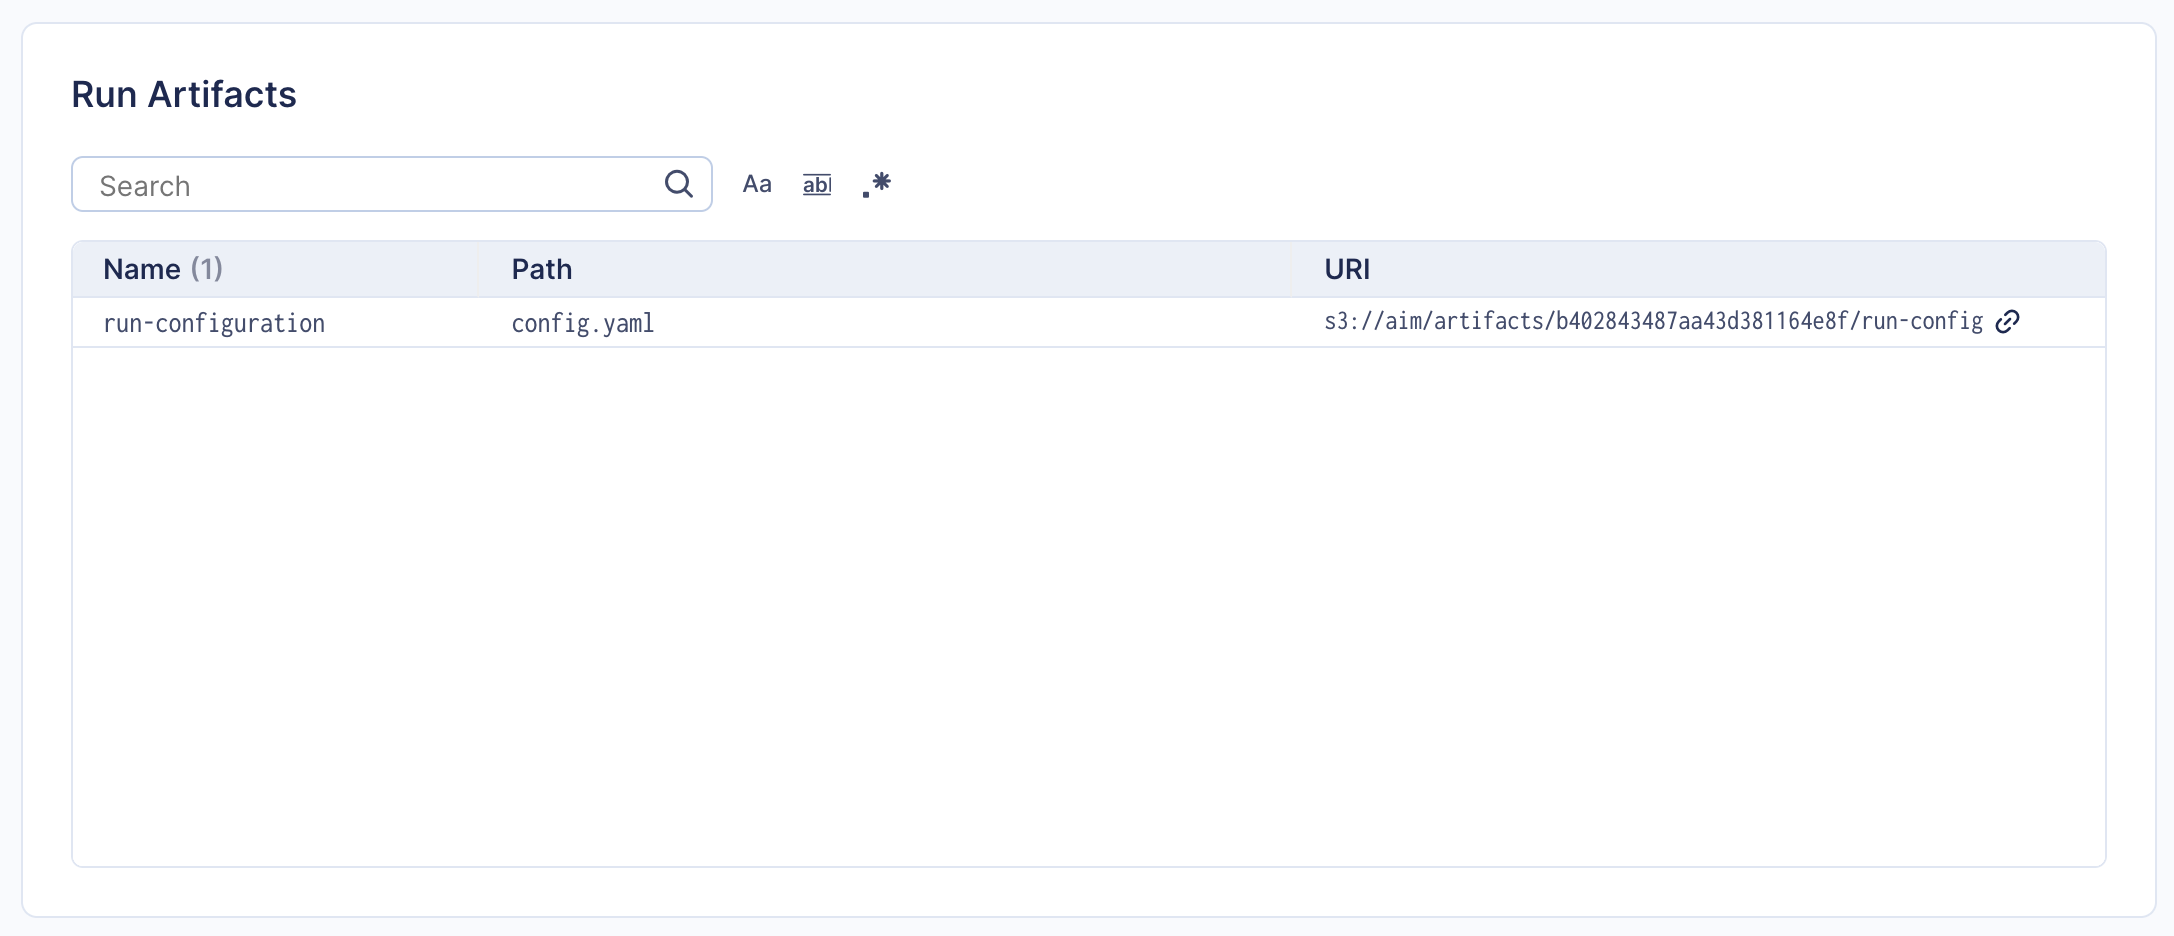Screen dimensions: 2174x936
Task: Click the (1) count beside Name
Action: (207, 269)
